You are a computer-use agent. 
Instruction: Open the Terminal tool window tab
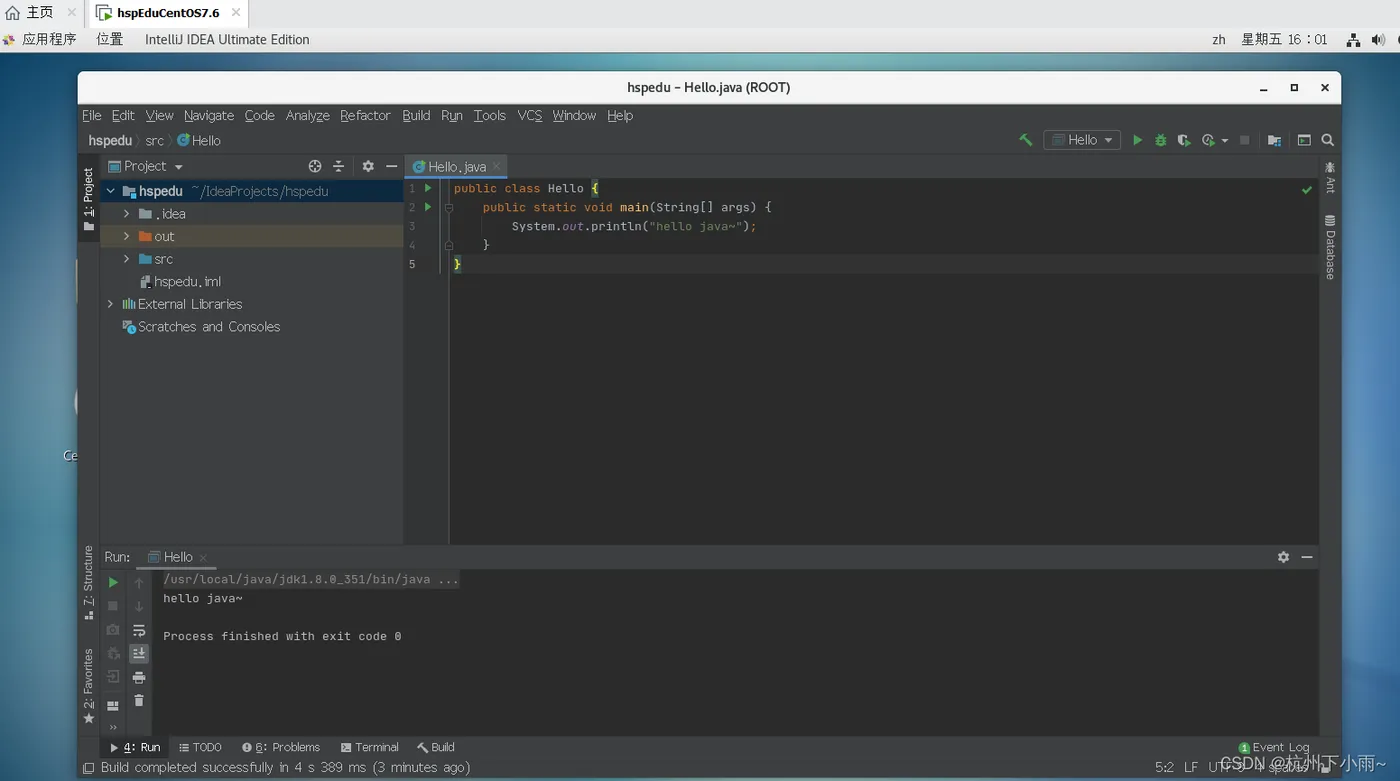click(369, 747)
